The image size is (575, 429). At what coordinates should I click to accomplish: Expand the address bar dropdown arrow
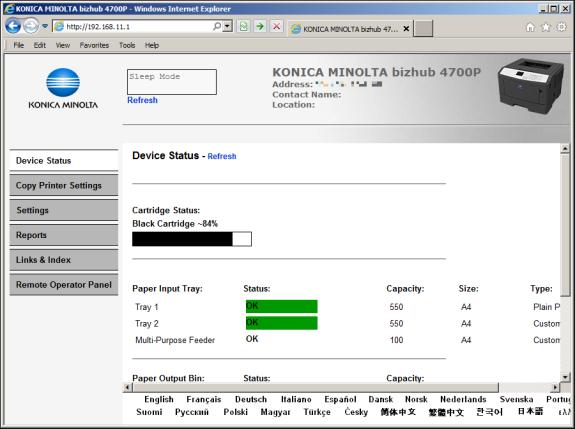228,26
